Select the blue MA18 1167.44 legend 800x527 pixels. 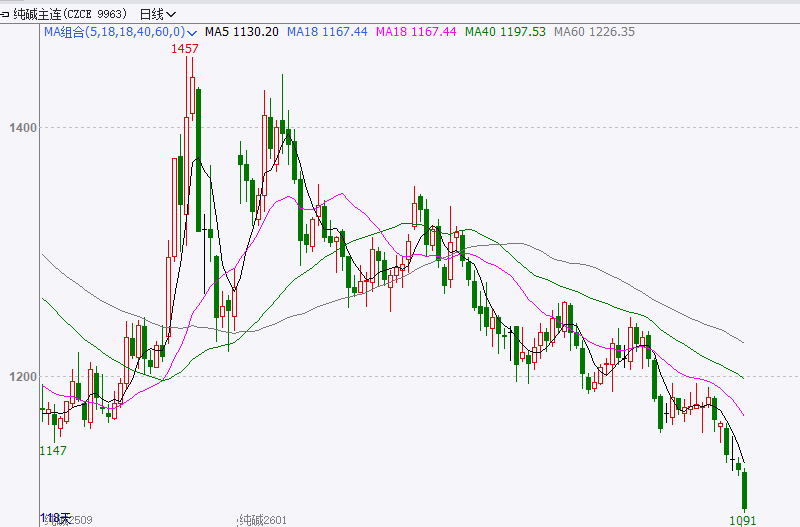point(324,32)
